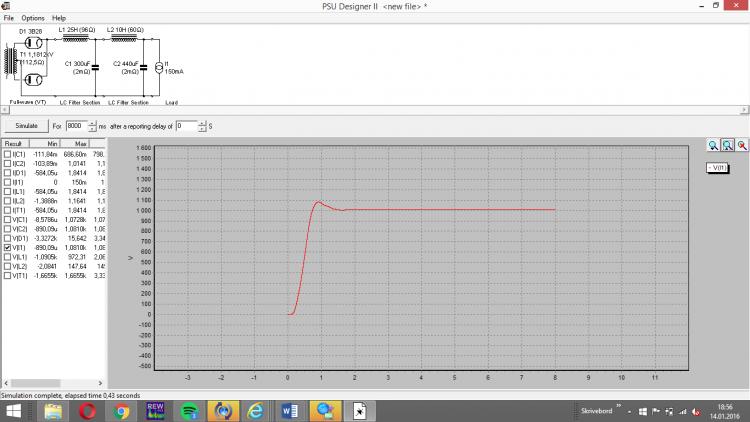The width and height of the screenshot is (750, 422).
Task: Open the app icon left of Internet Explorer
Action: click(x=223, y=411)
